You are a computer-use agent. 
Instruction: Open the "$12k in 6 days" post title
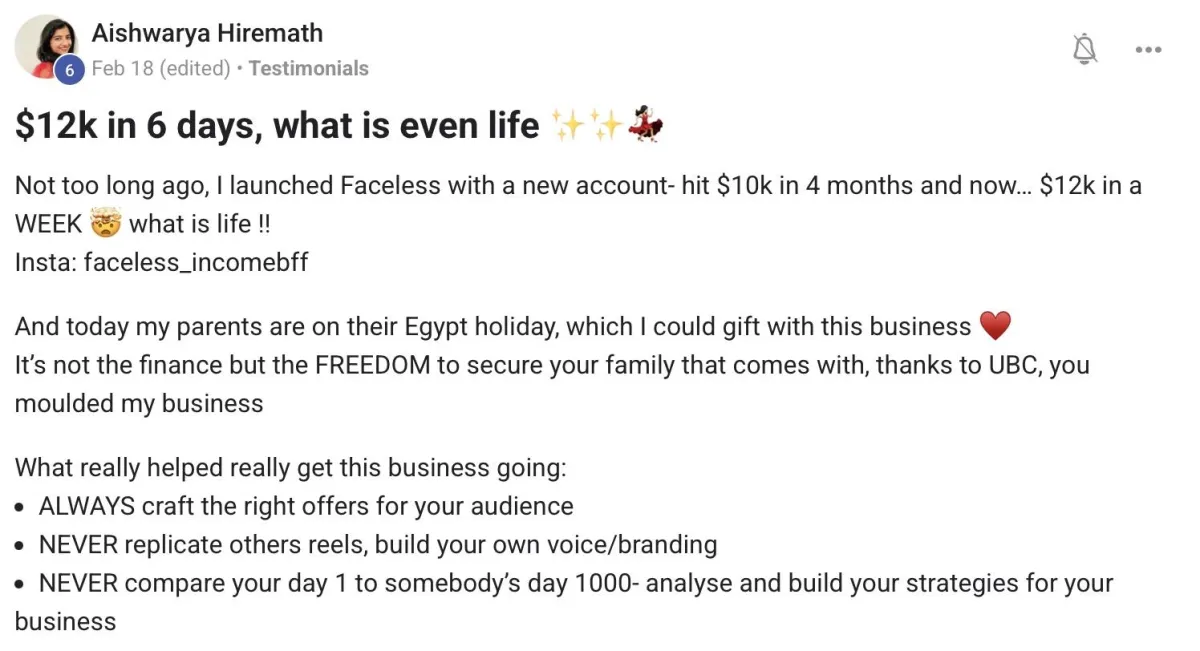[277, 126]
